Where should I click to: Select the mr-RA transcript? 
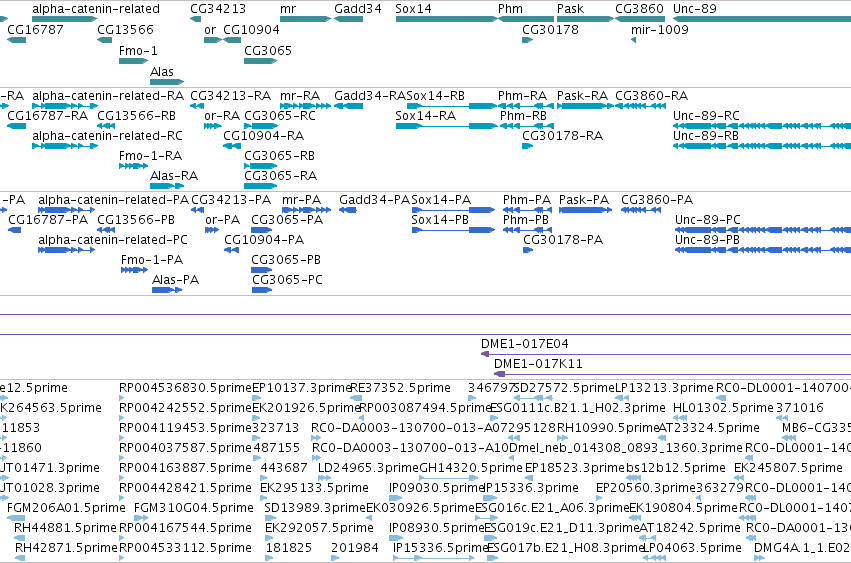pos(306,106)
